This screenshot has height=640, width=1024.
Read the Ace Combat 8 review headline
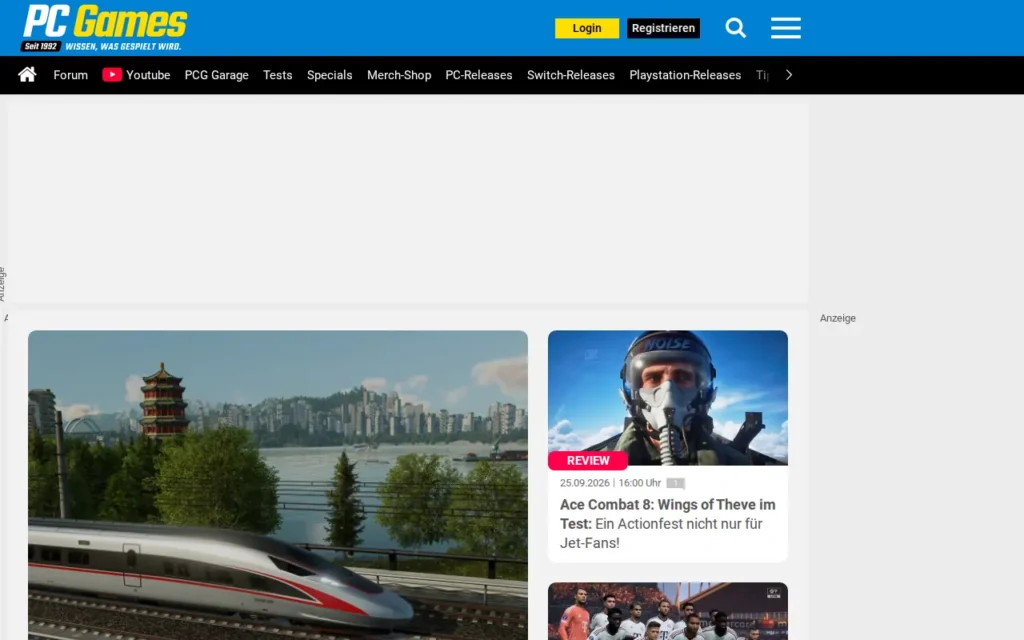[x=667, y=524]
